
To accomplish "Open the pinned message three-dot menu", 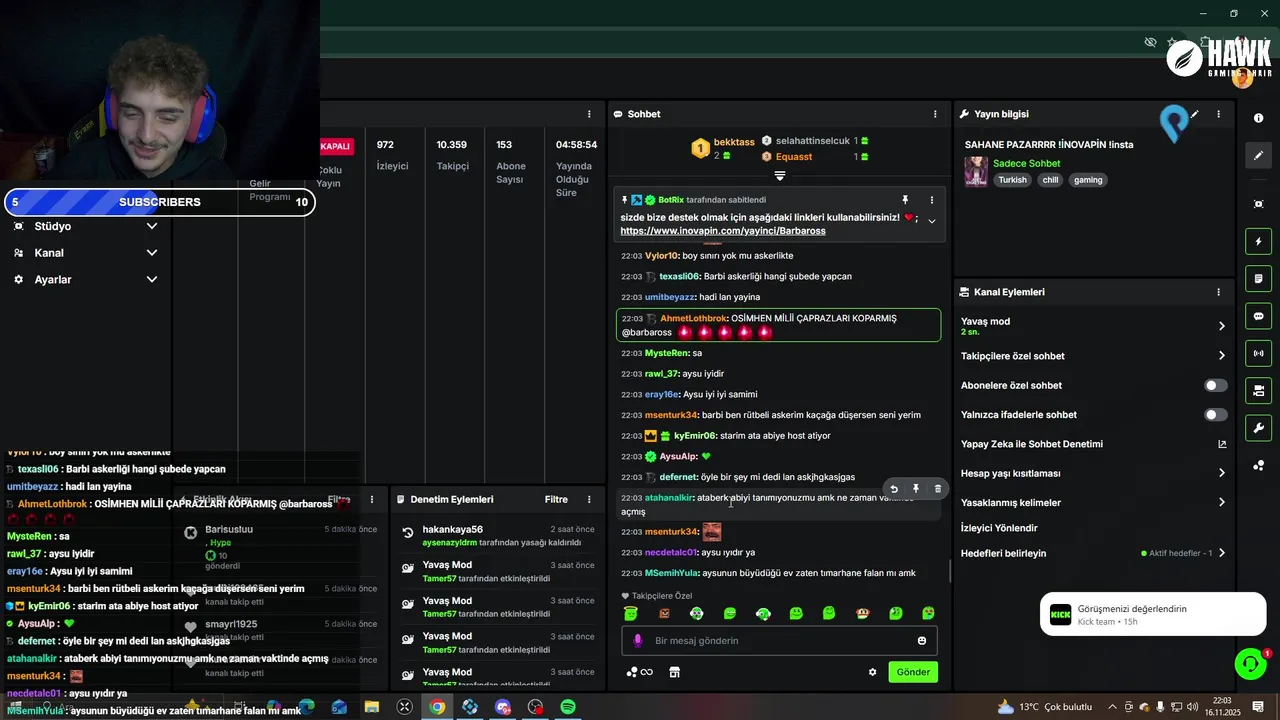I will [x=931, y=200].
